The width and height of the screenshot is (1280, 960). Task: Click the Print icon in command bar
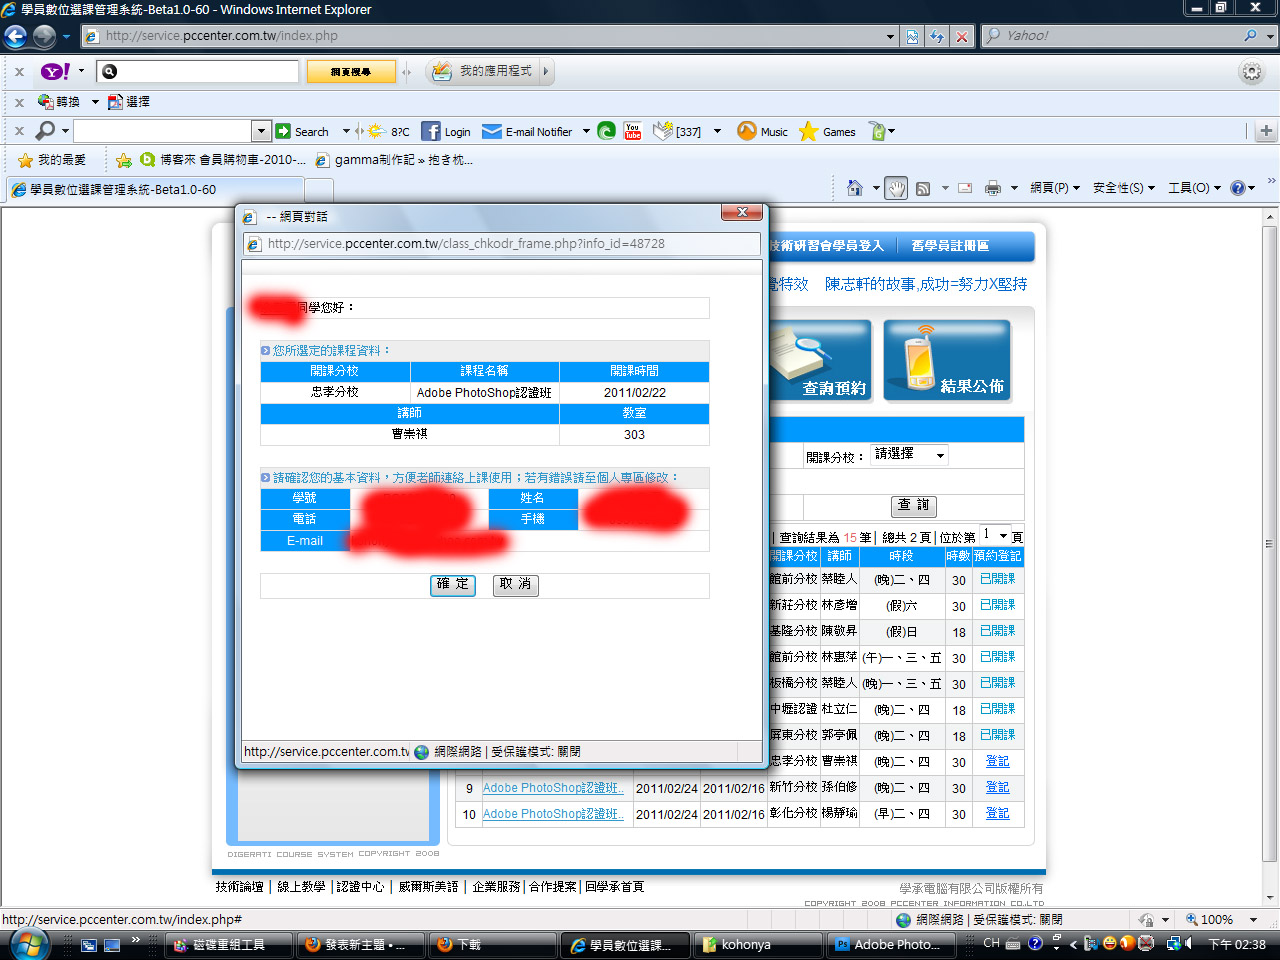coord(993,188)
